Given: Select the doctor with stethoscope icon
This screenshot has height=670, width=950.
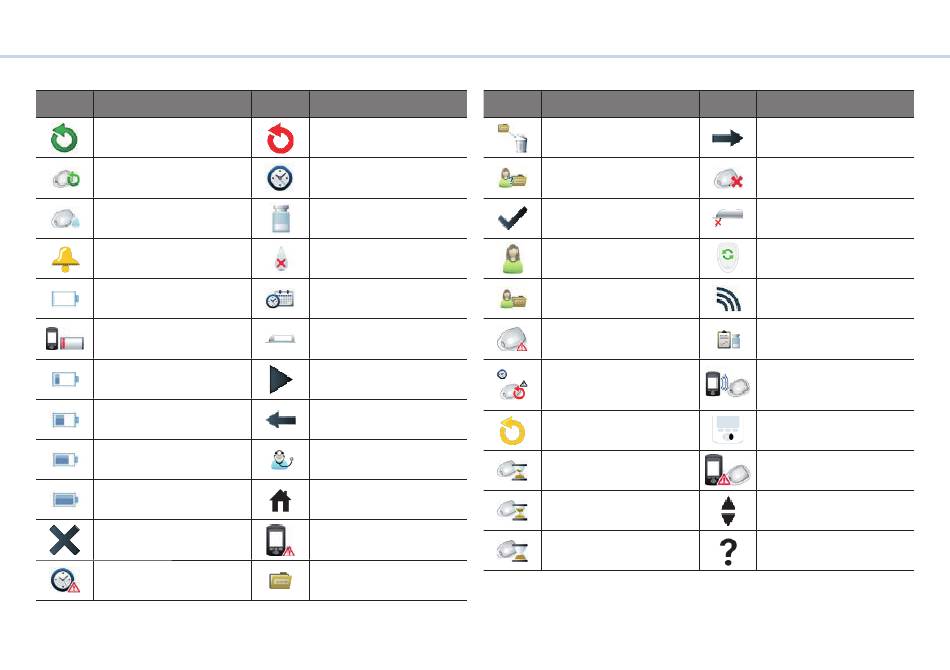Looking at the screenshot, I should (282, 460).
